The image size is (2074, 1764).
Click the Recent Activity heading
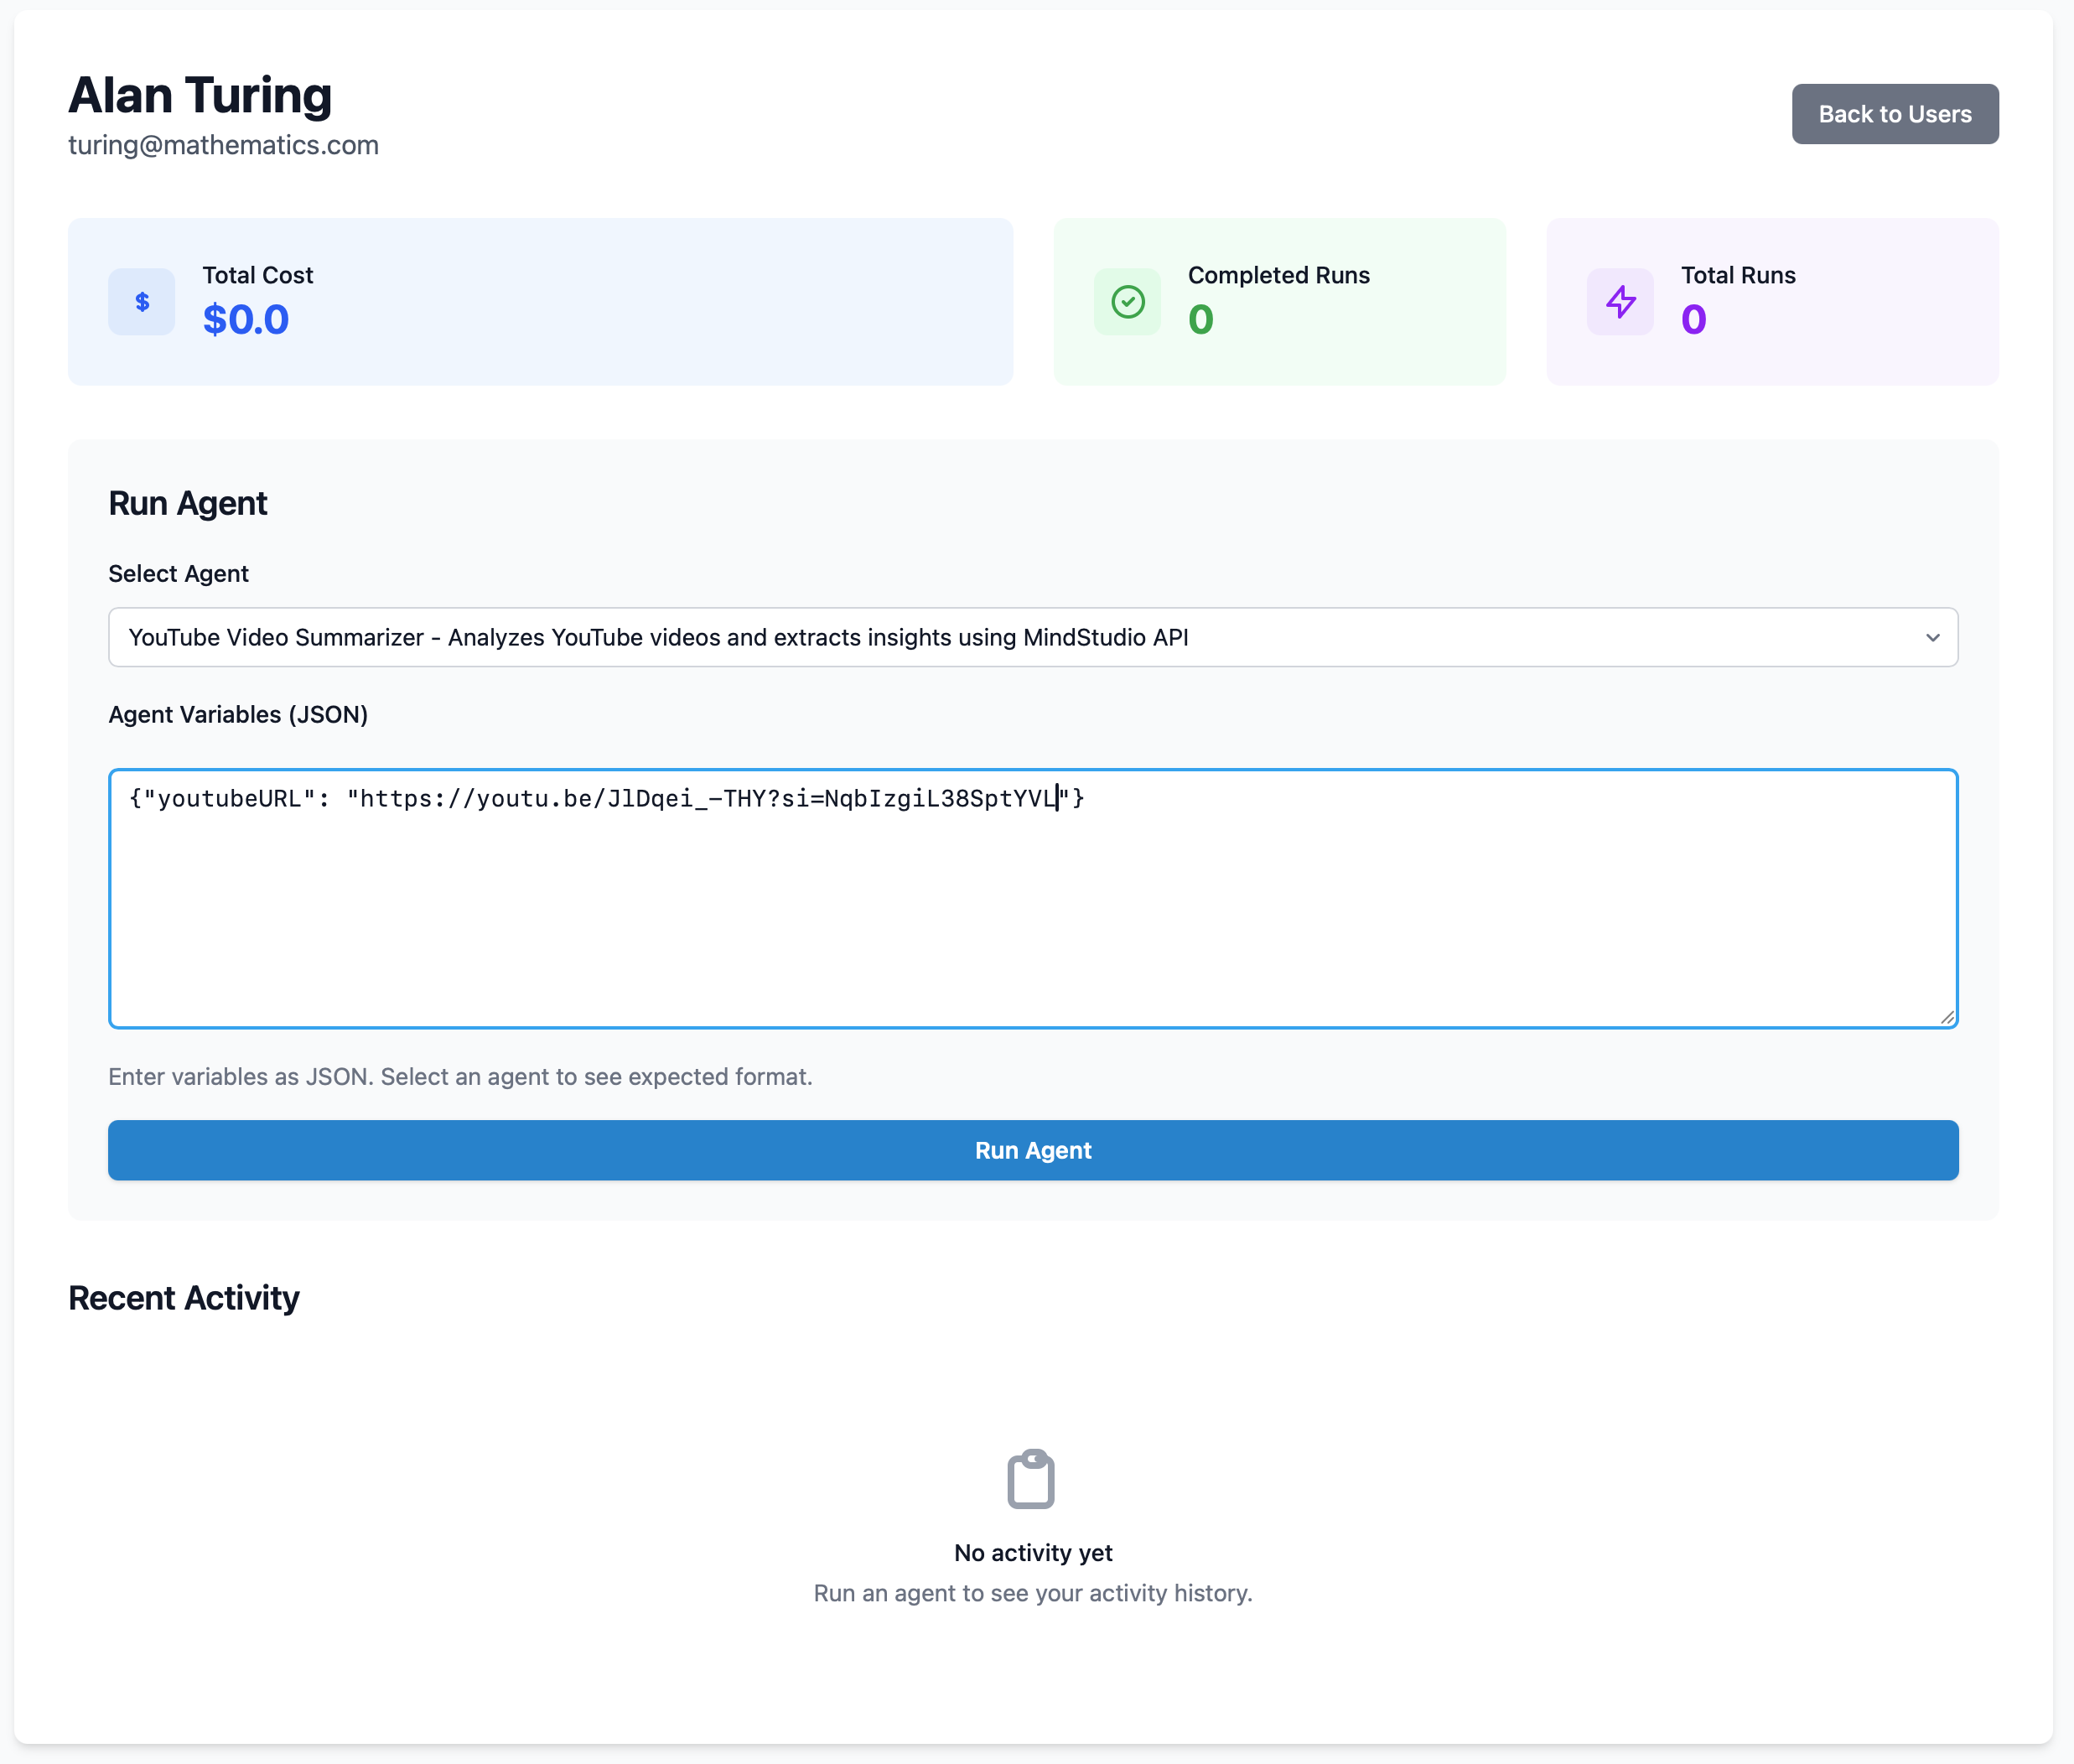tap(184, 1298)
